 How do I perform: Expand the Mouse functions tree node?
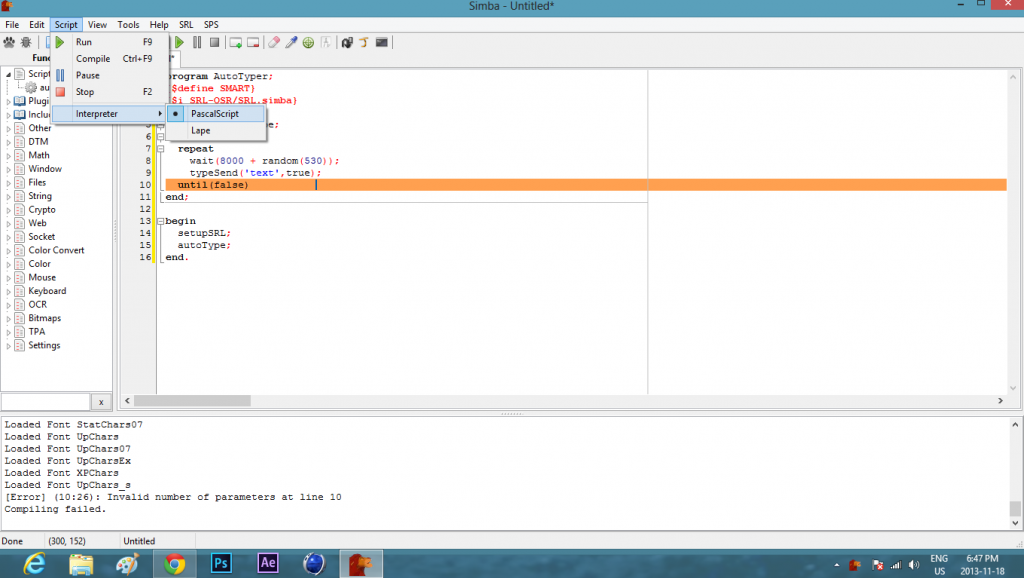[9, 278]
